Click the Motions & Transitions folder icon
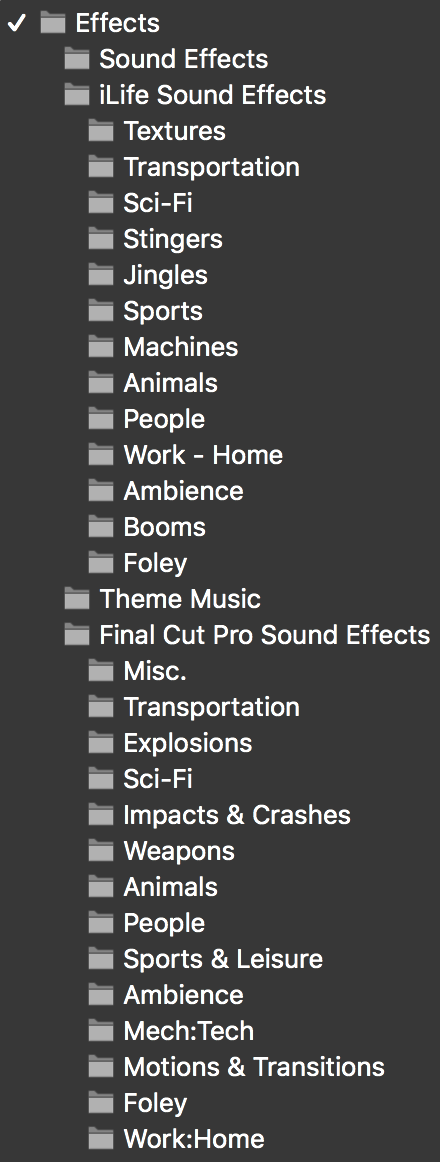The width and height of the screenshot is (440, 1162). (x=101, y=1067)
